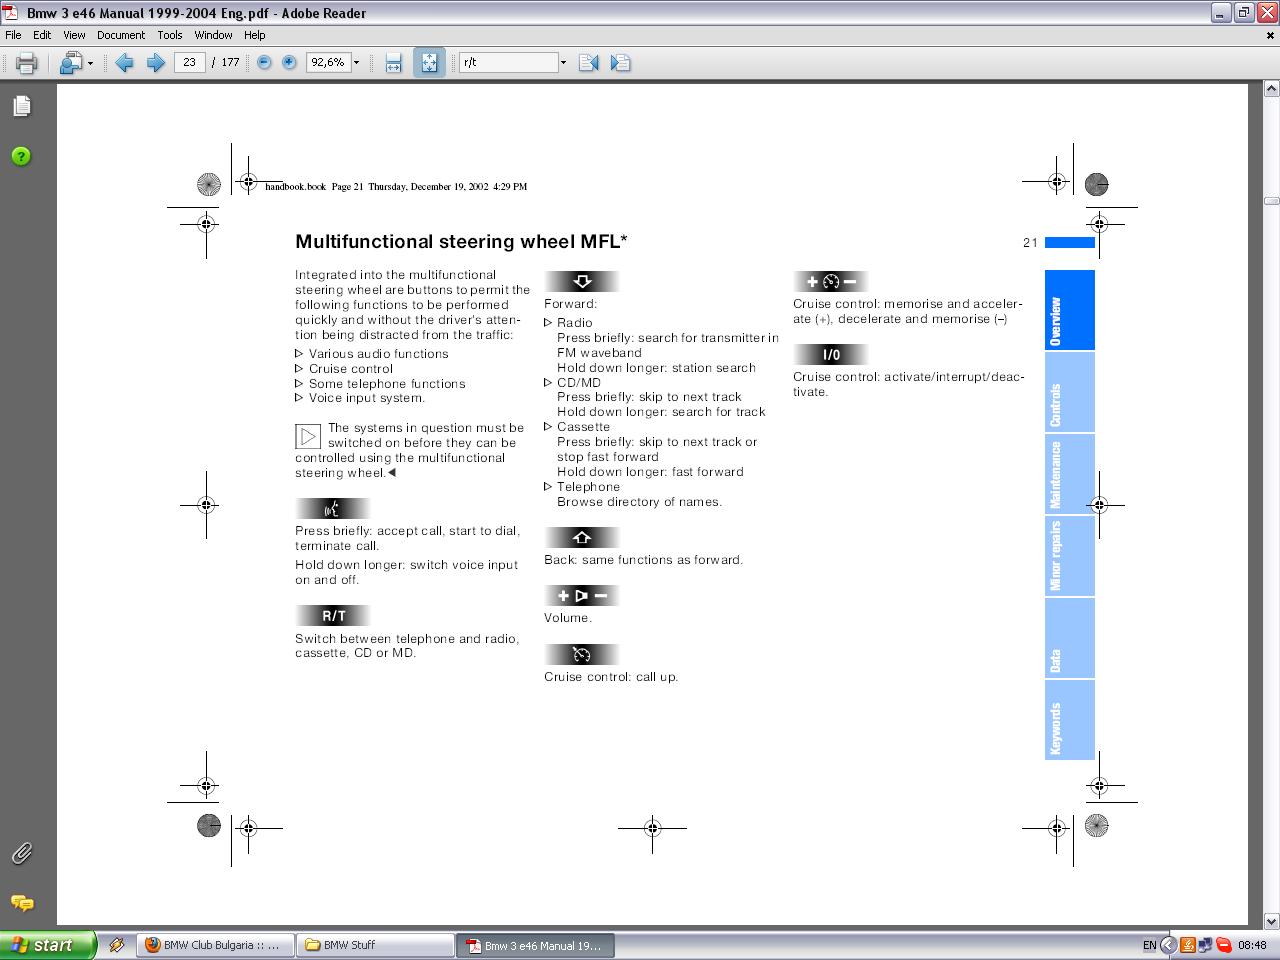Click the Print icon in the toolbar
Image resolution: width=1280 pixels, height=960 pixels.
26,63
